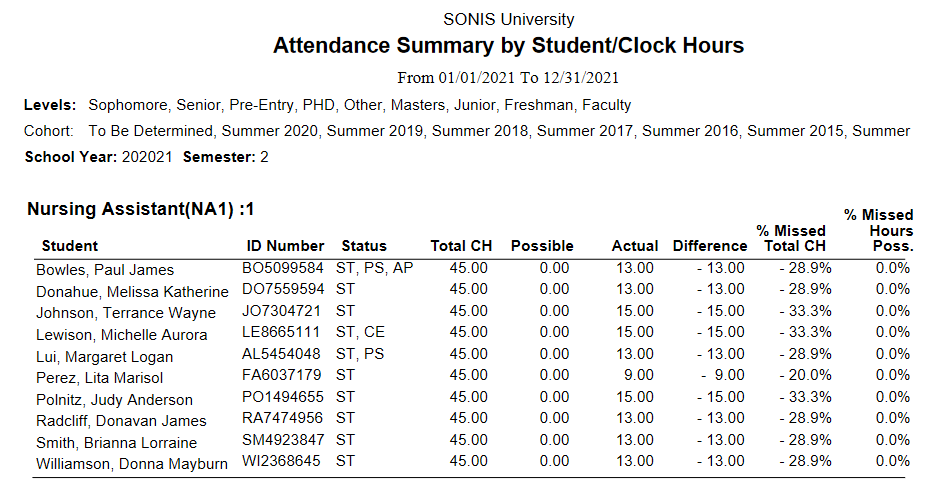The height and width of the screenshot is (490, 936).
Task: Click the ID Number column header
Action: tap(285, 246)
